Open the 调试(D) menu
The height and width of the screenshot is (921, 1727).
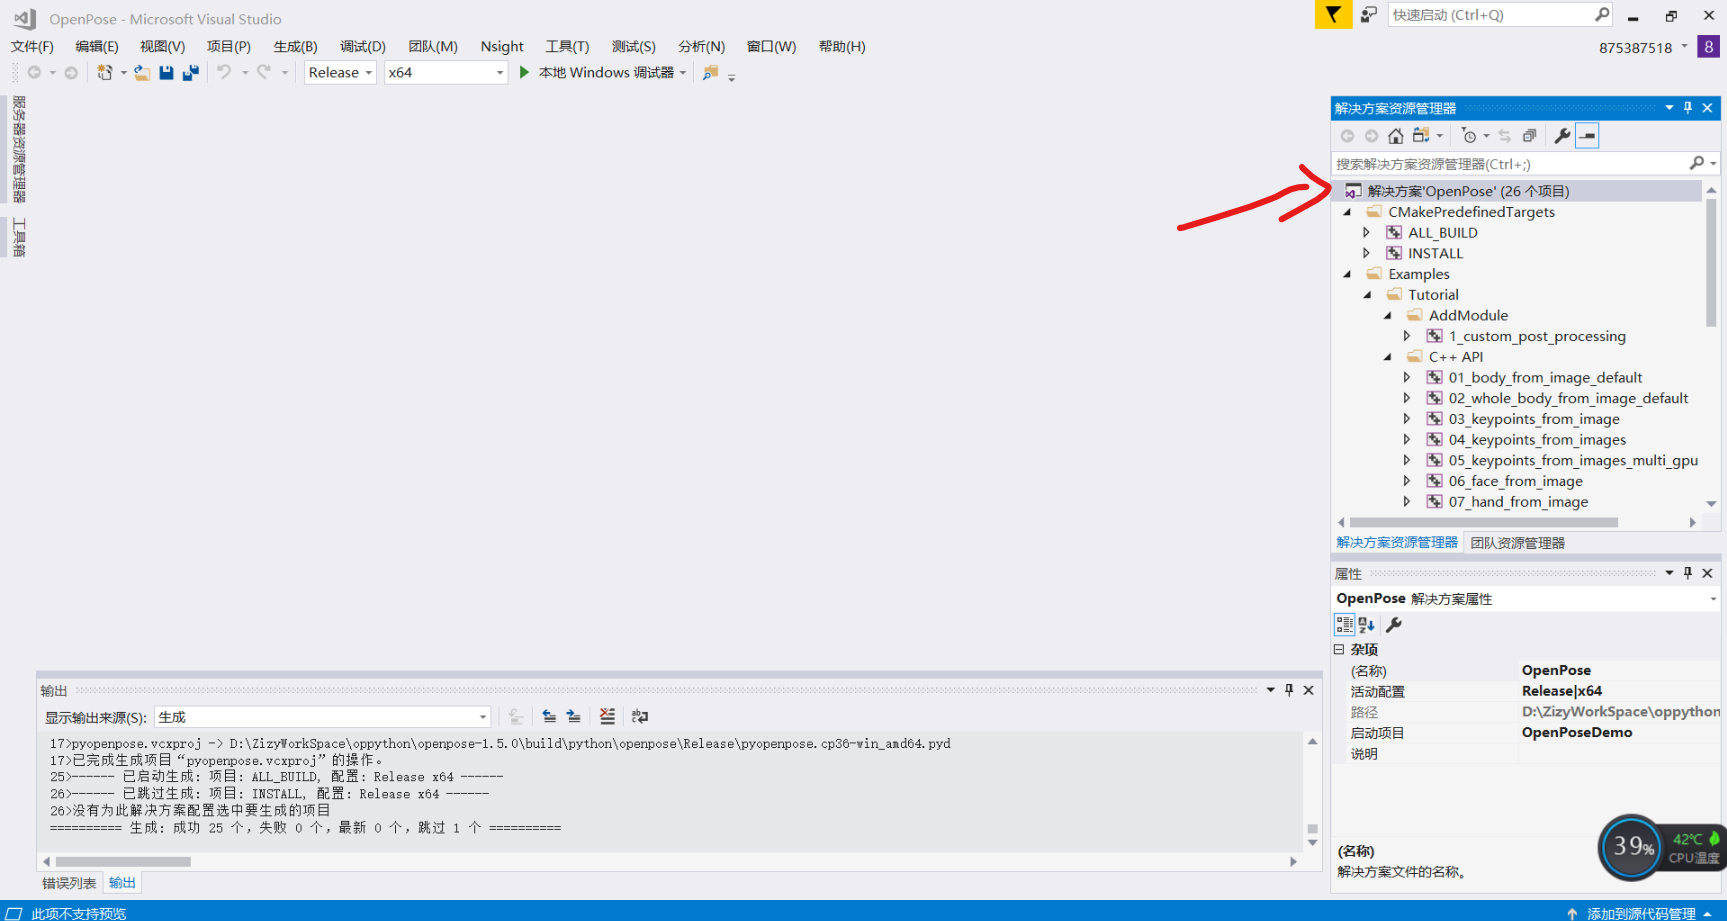[x=362, y=46]
